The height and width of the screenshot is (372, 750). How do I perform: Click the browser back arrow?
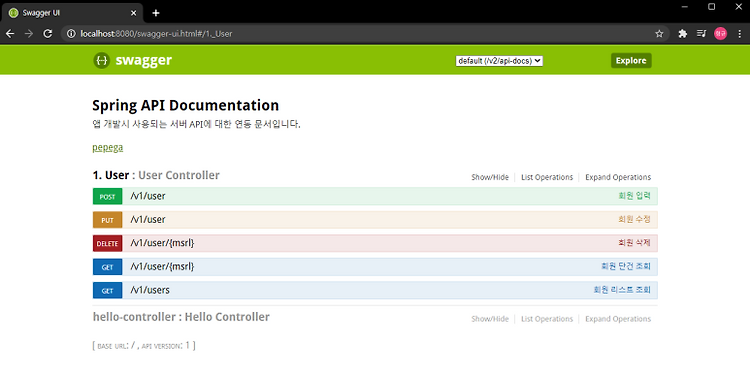10,33
